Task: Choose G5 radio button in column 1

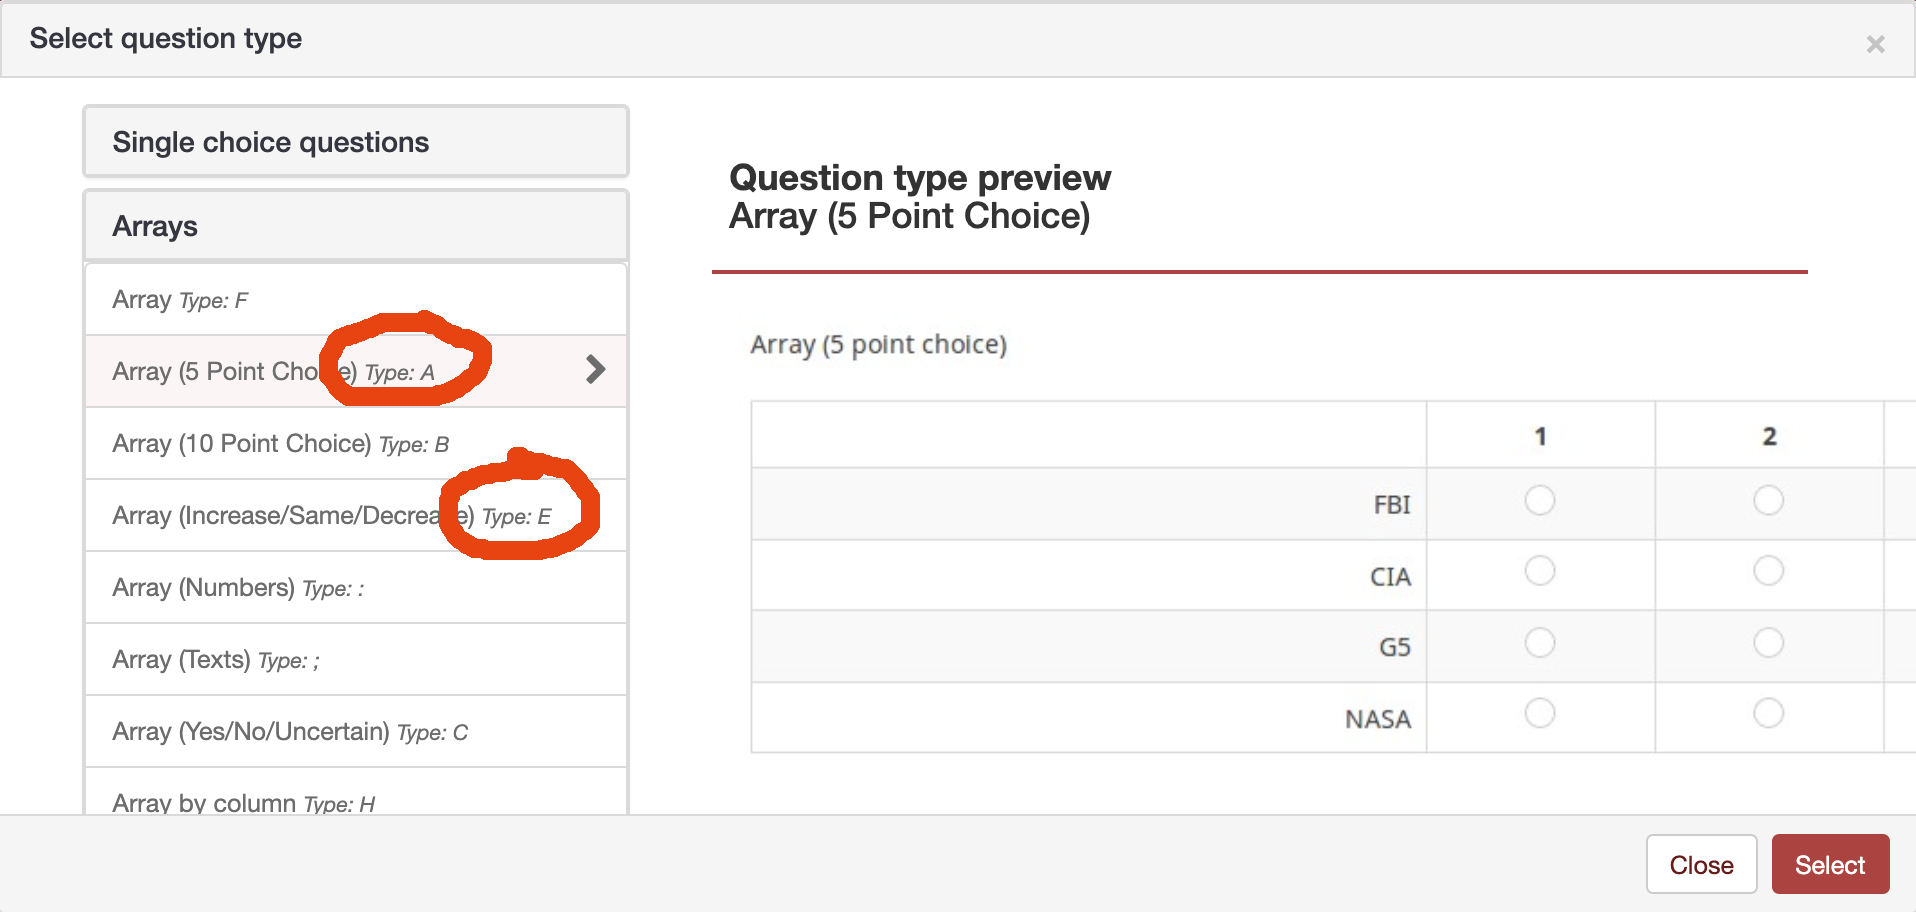Action: [1539, 642]
